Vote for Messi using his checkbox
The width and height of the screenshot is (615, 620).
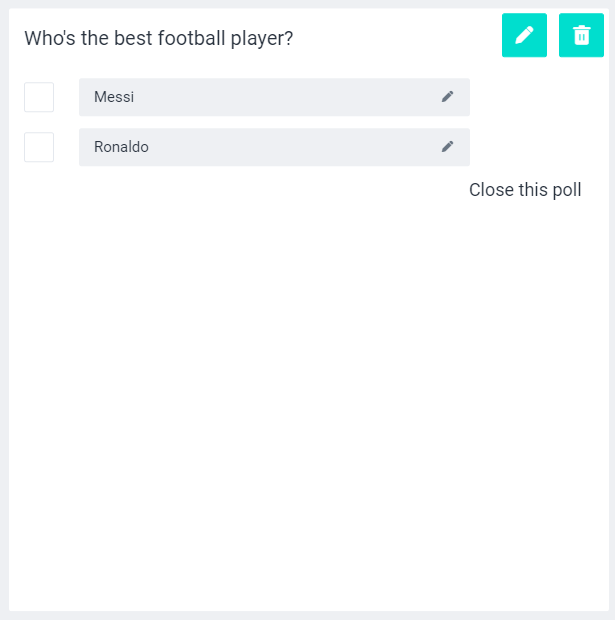click(39, 97)
